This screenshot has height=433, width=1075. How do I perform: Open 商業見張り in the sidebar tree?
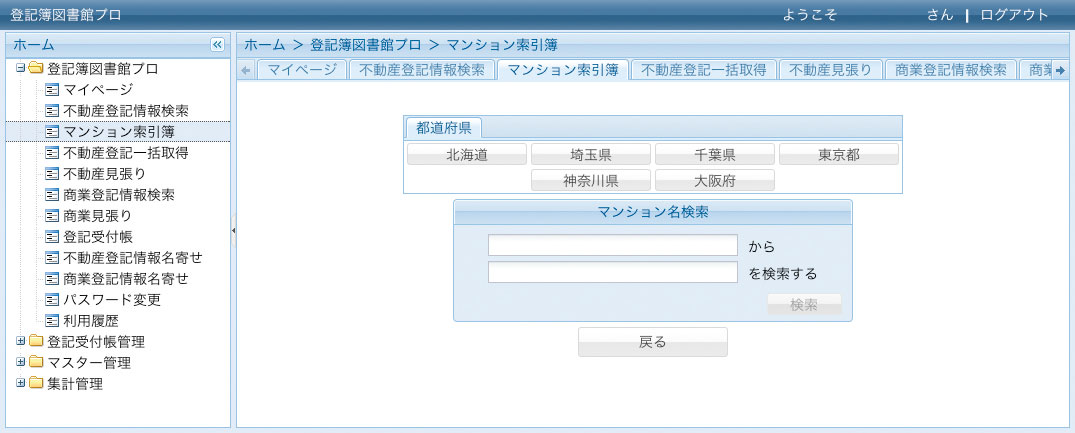point(97,216)
